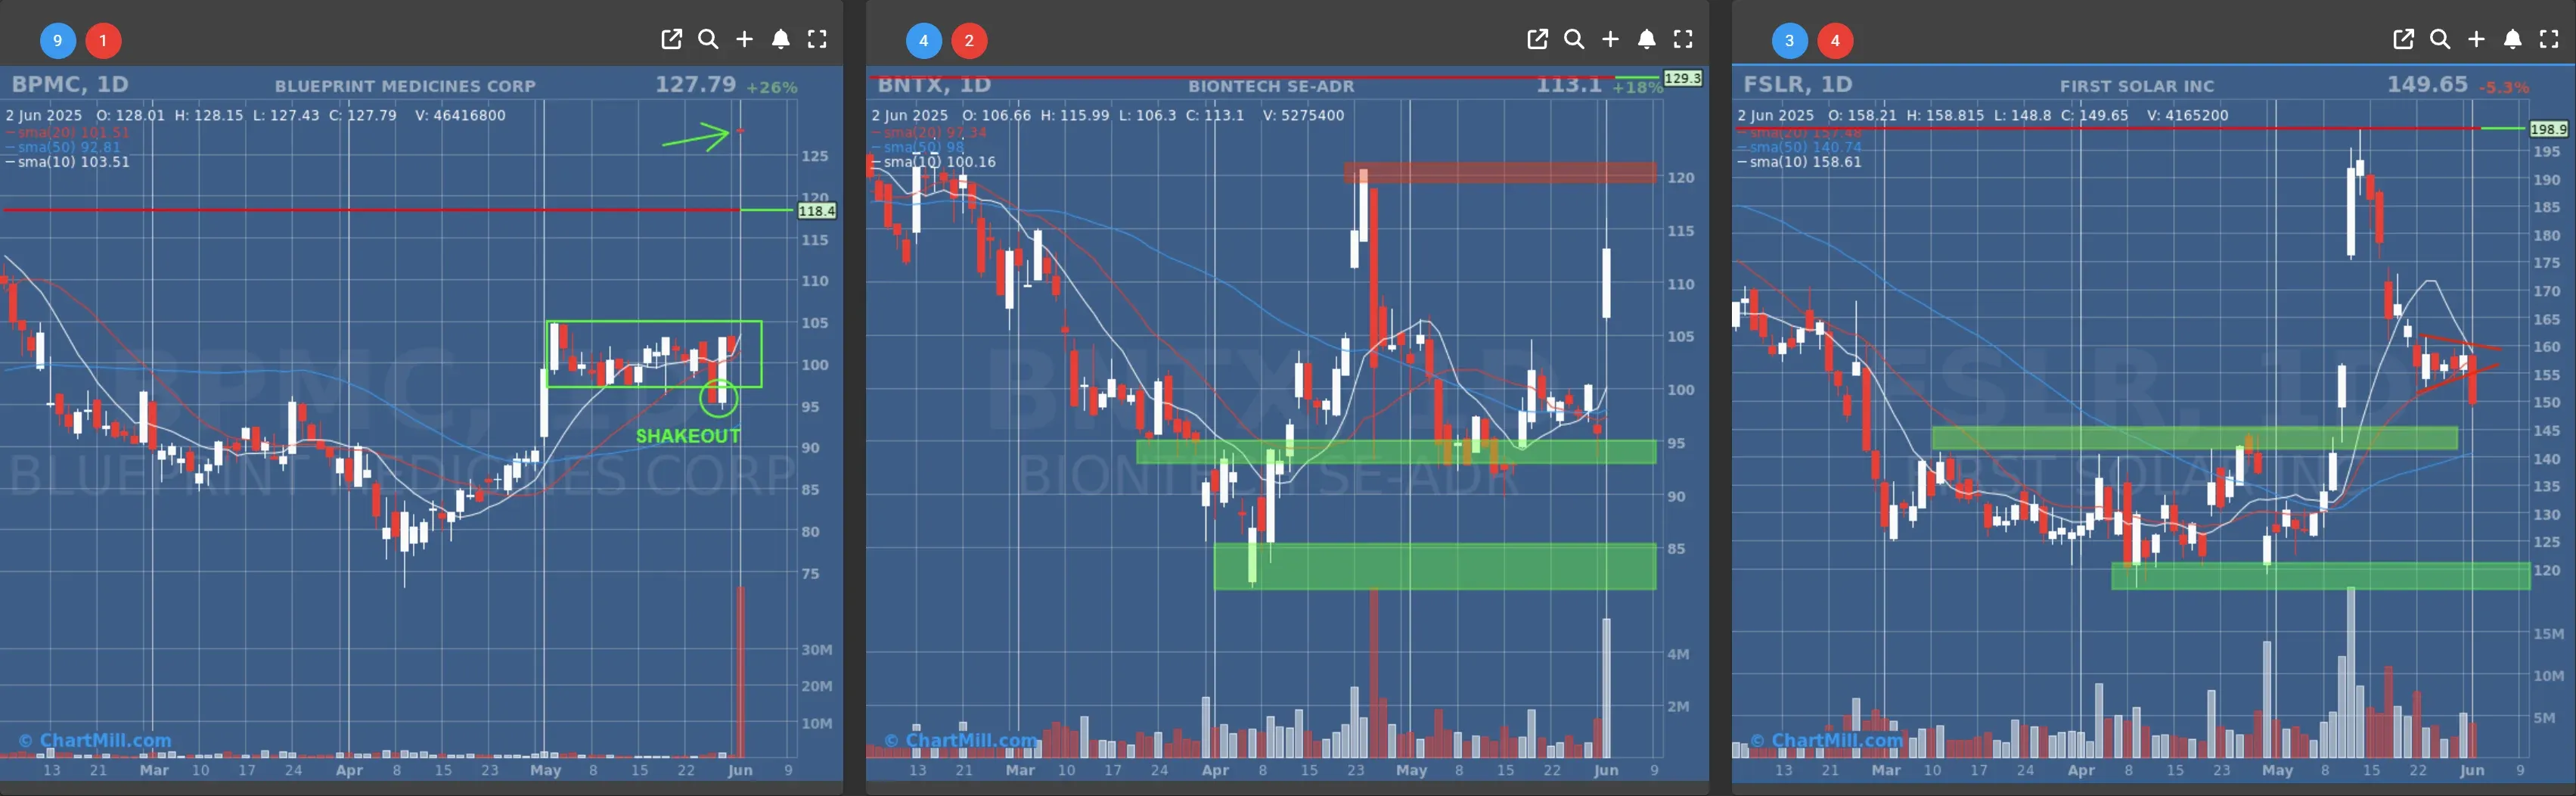
Task: Click the FSLR, 1D ticker title
Action: (x=1798, y=85)
